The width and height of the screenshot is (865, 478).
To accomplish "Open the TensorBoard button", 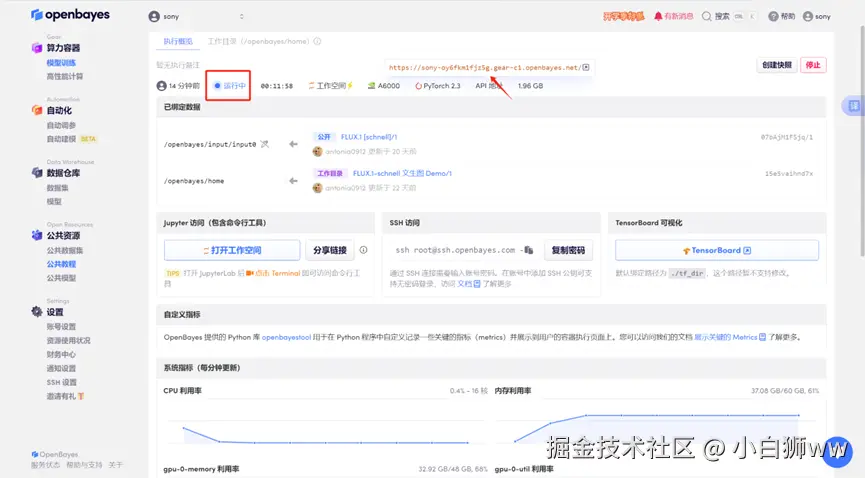I will pos(717,250).
